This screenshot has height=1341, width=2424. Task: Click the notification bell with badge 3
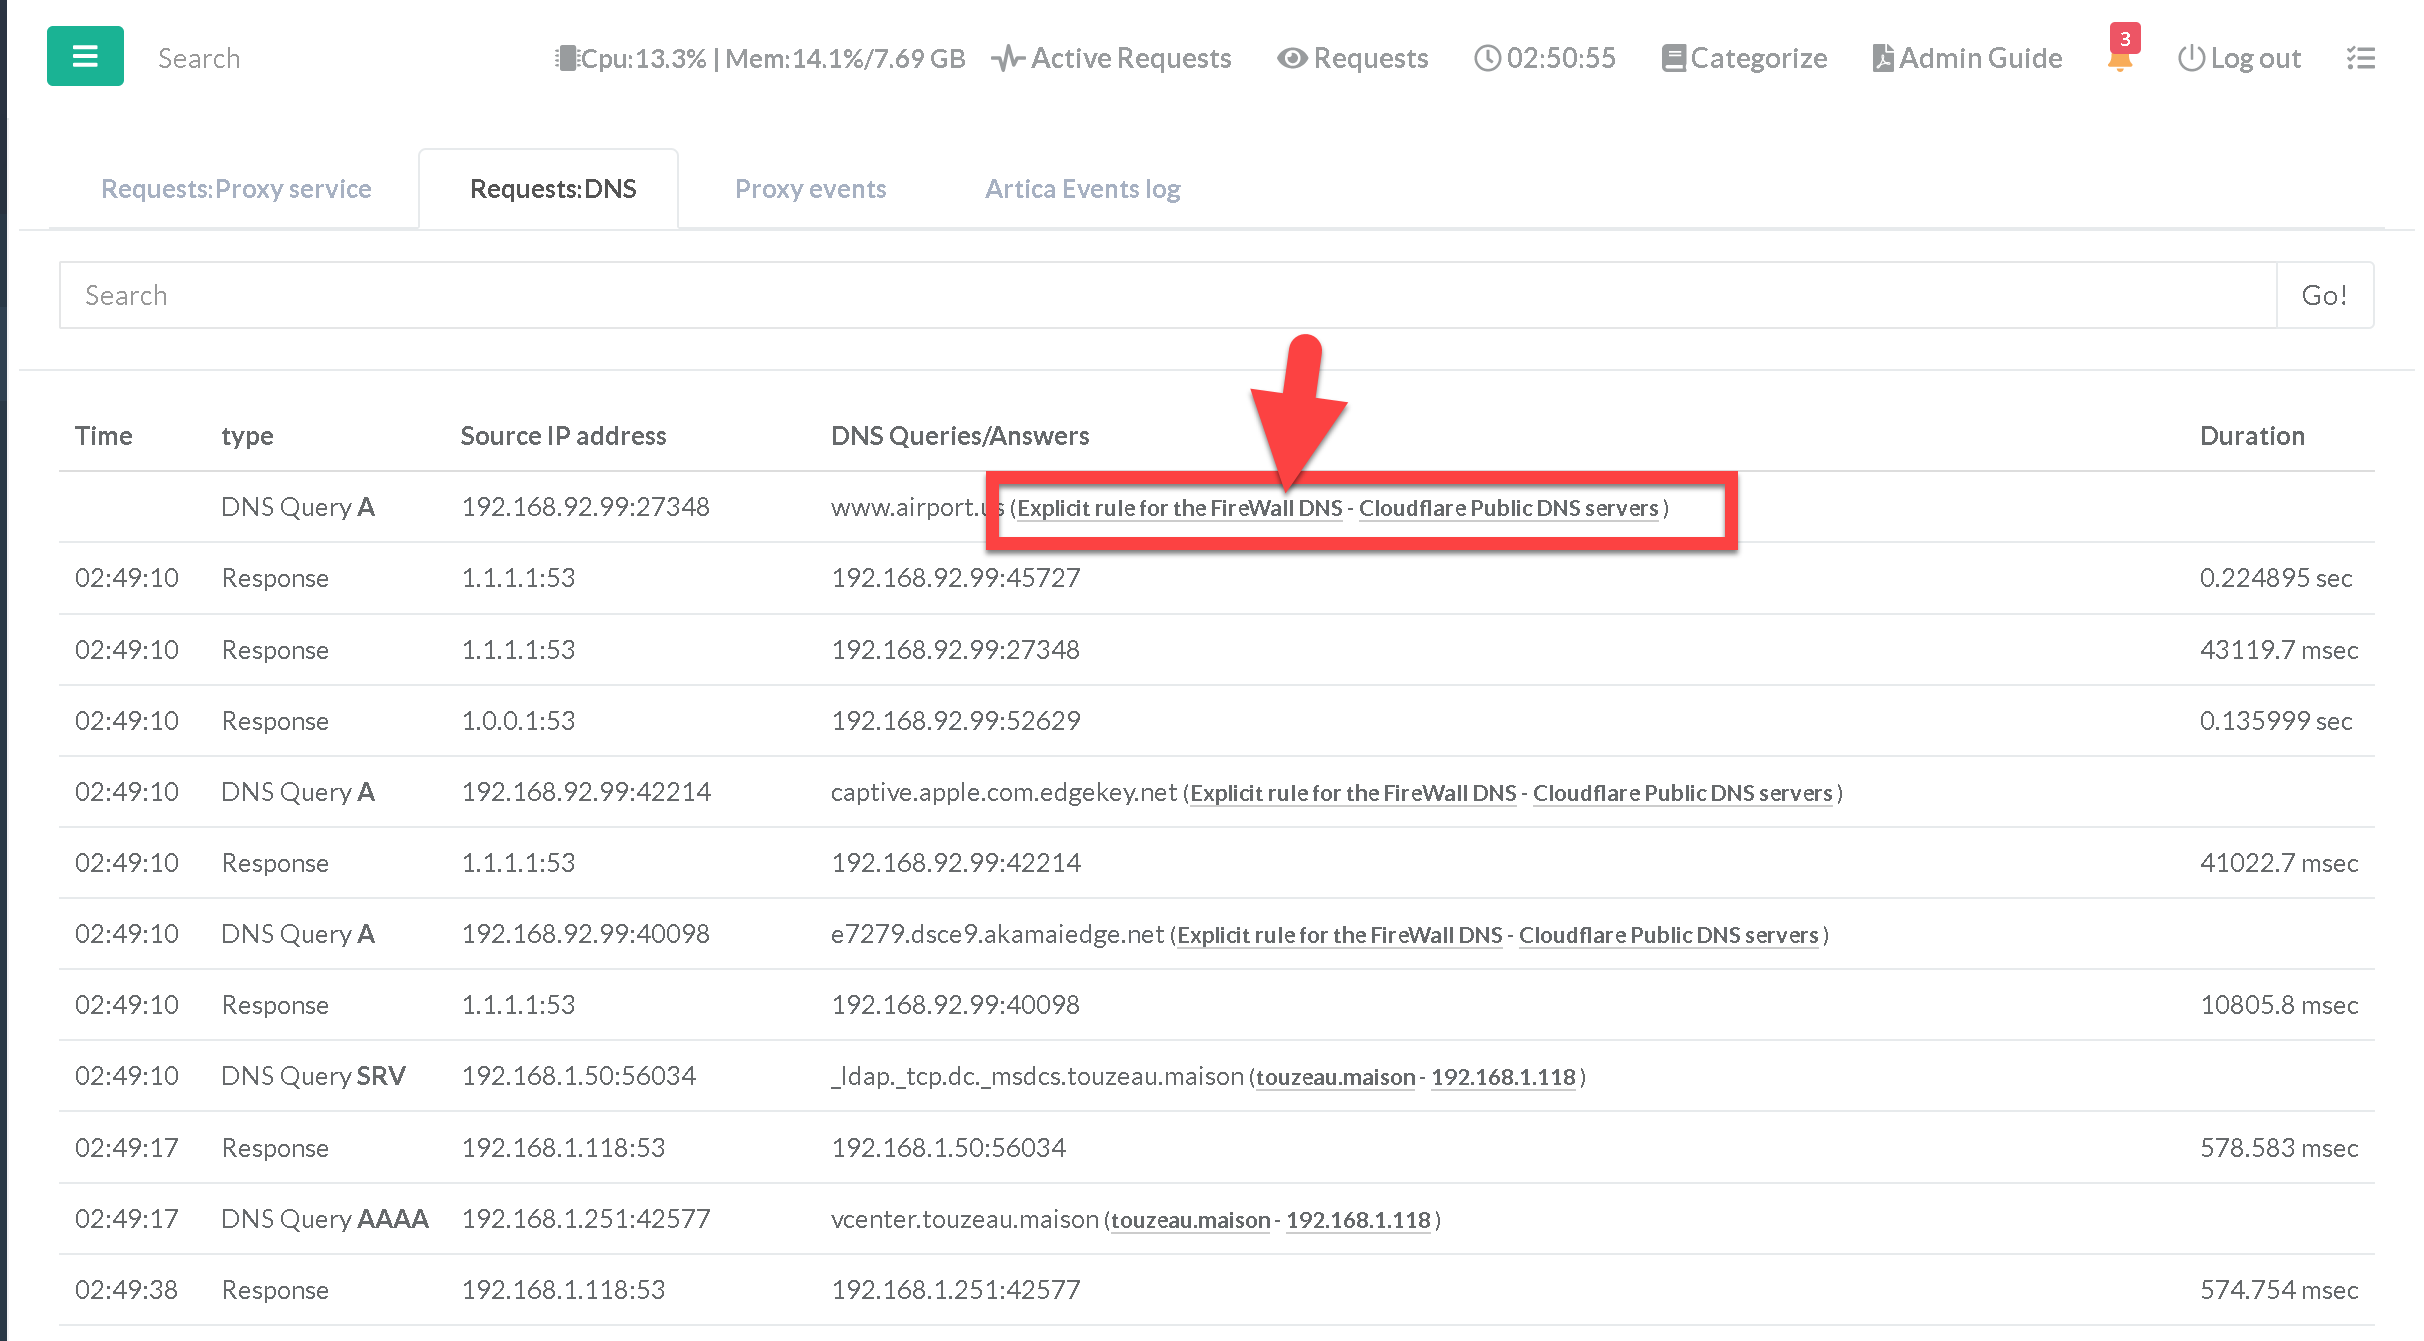(x=2119, y=58)
